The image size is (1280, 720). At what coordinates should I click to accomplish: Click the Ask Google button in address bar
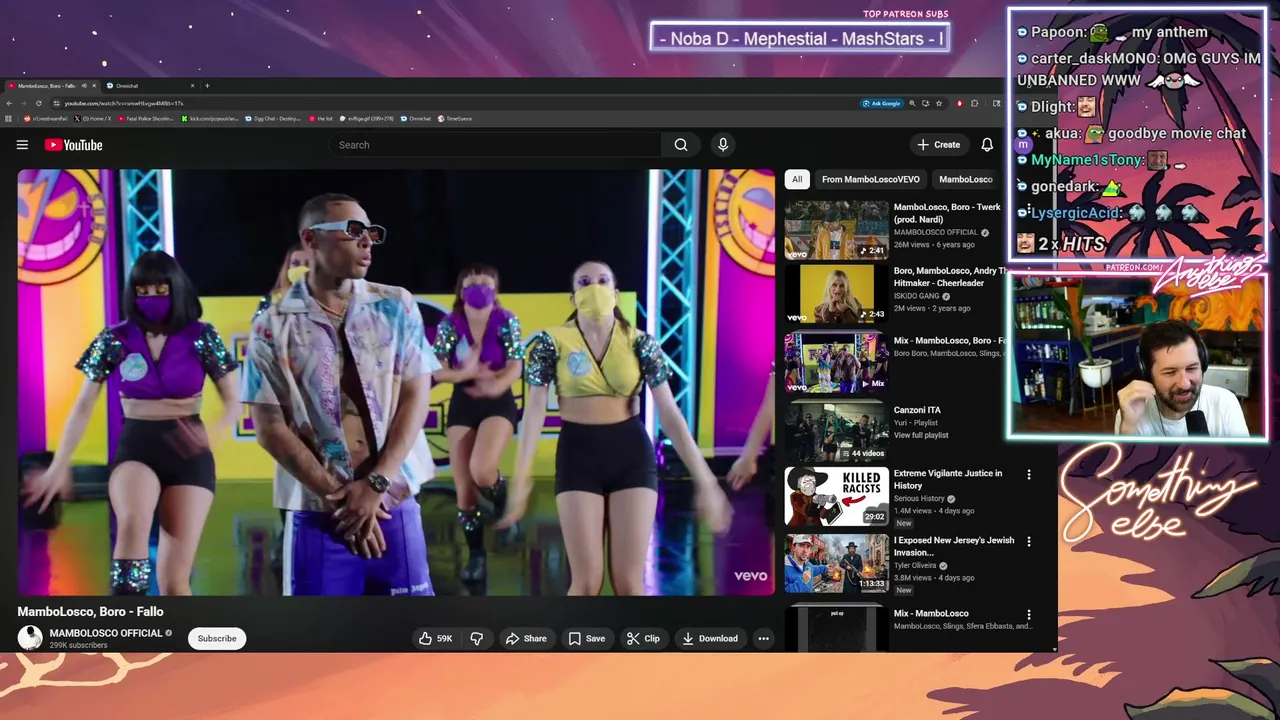tap(881, 103)
